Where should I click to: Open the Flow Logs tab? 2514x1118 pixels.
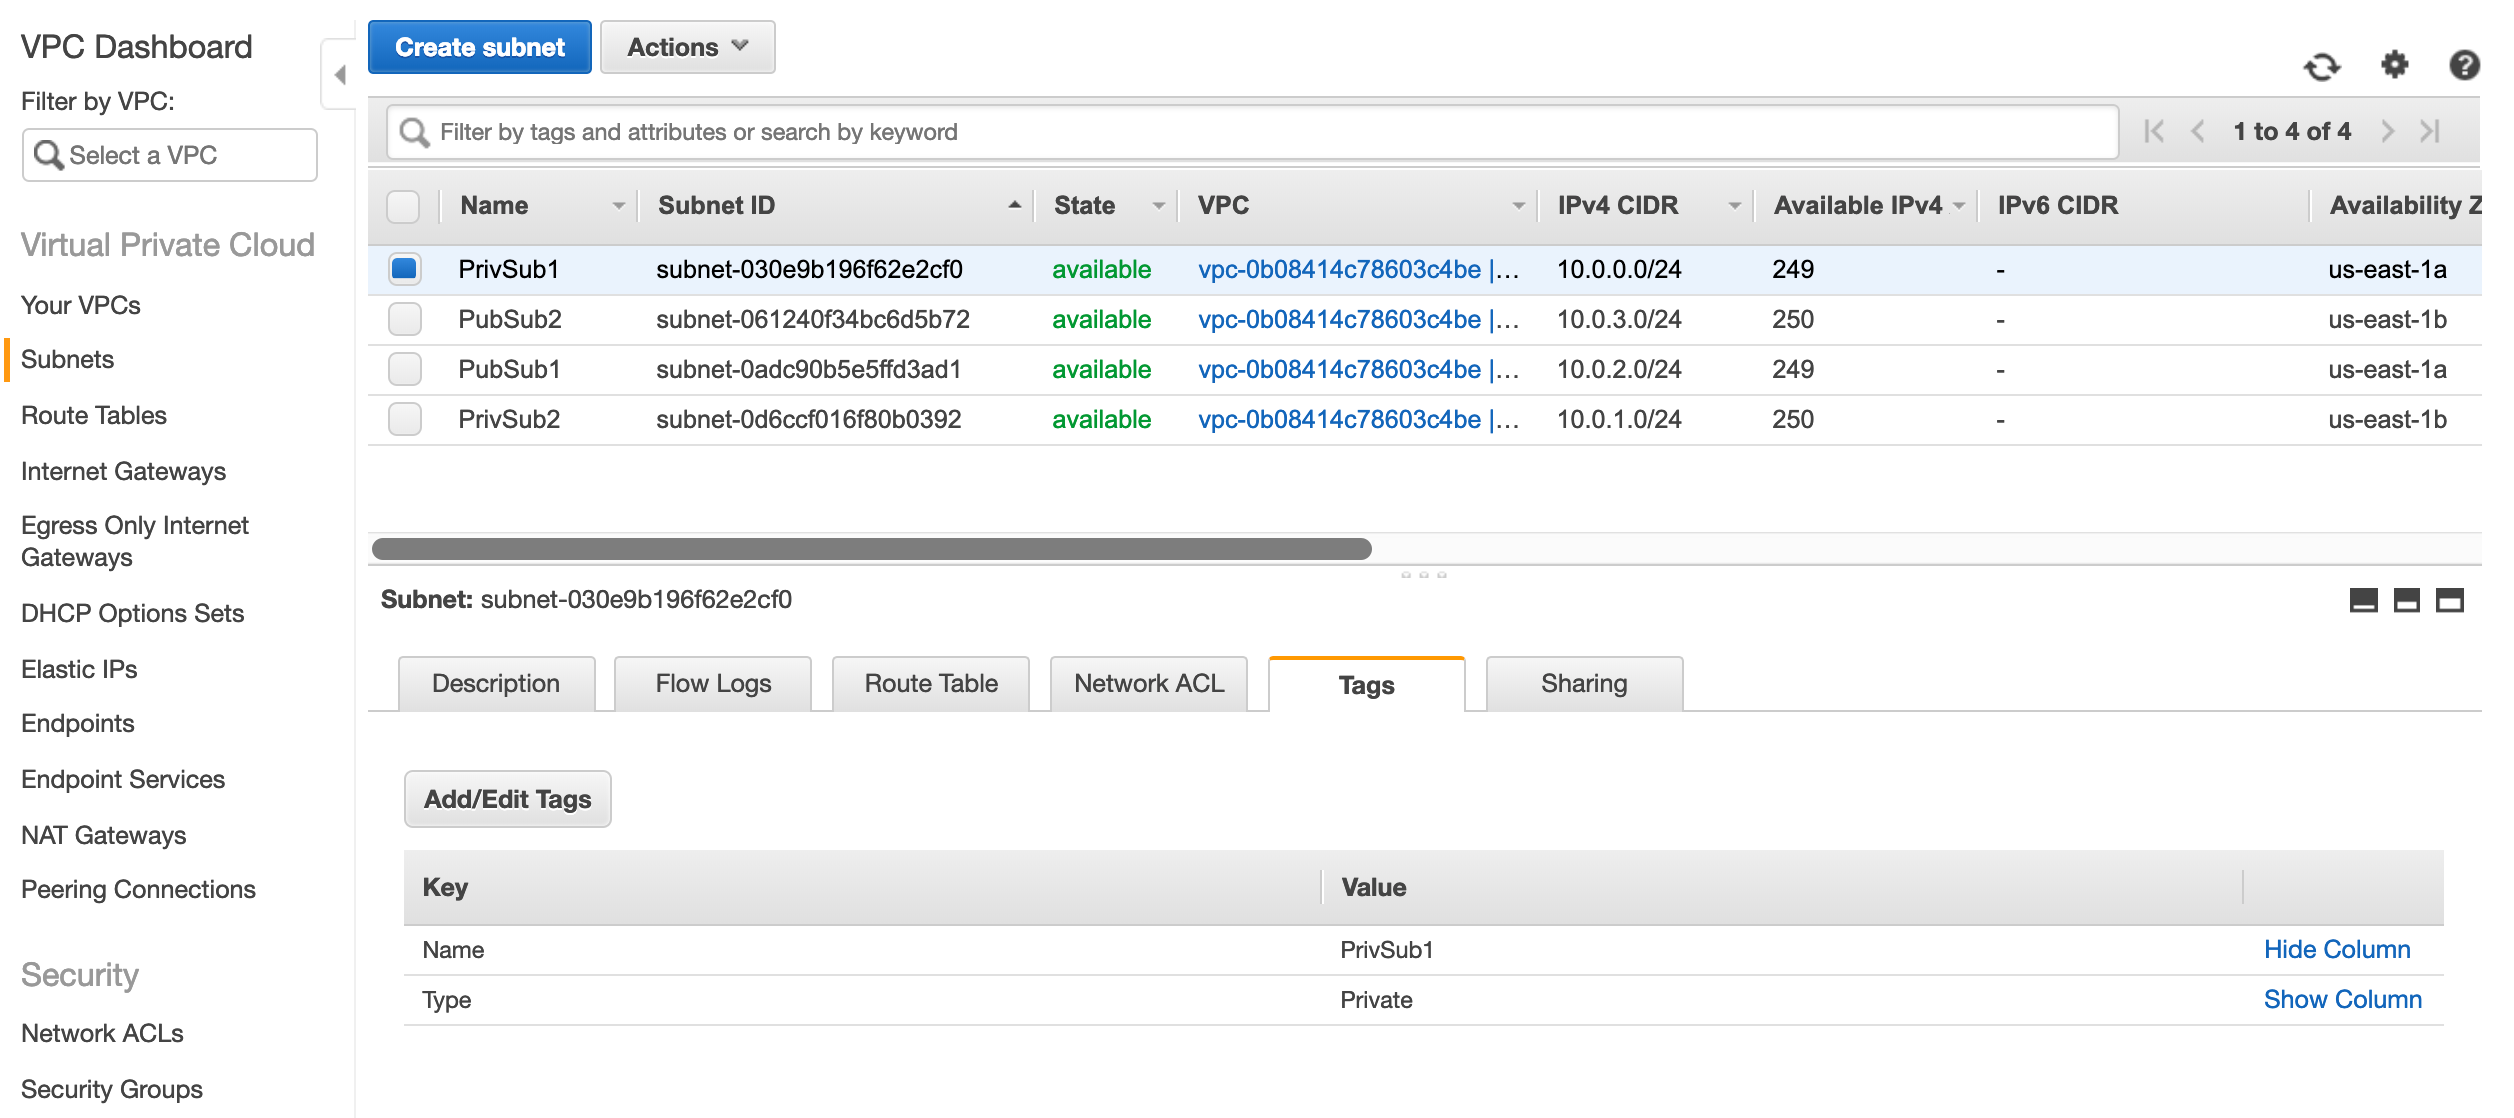click(711, 683)
